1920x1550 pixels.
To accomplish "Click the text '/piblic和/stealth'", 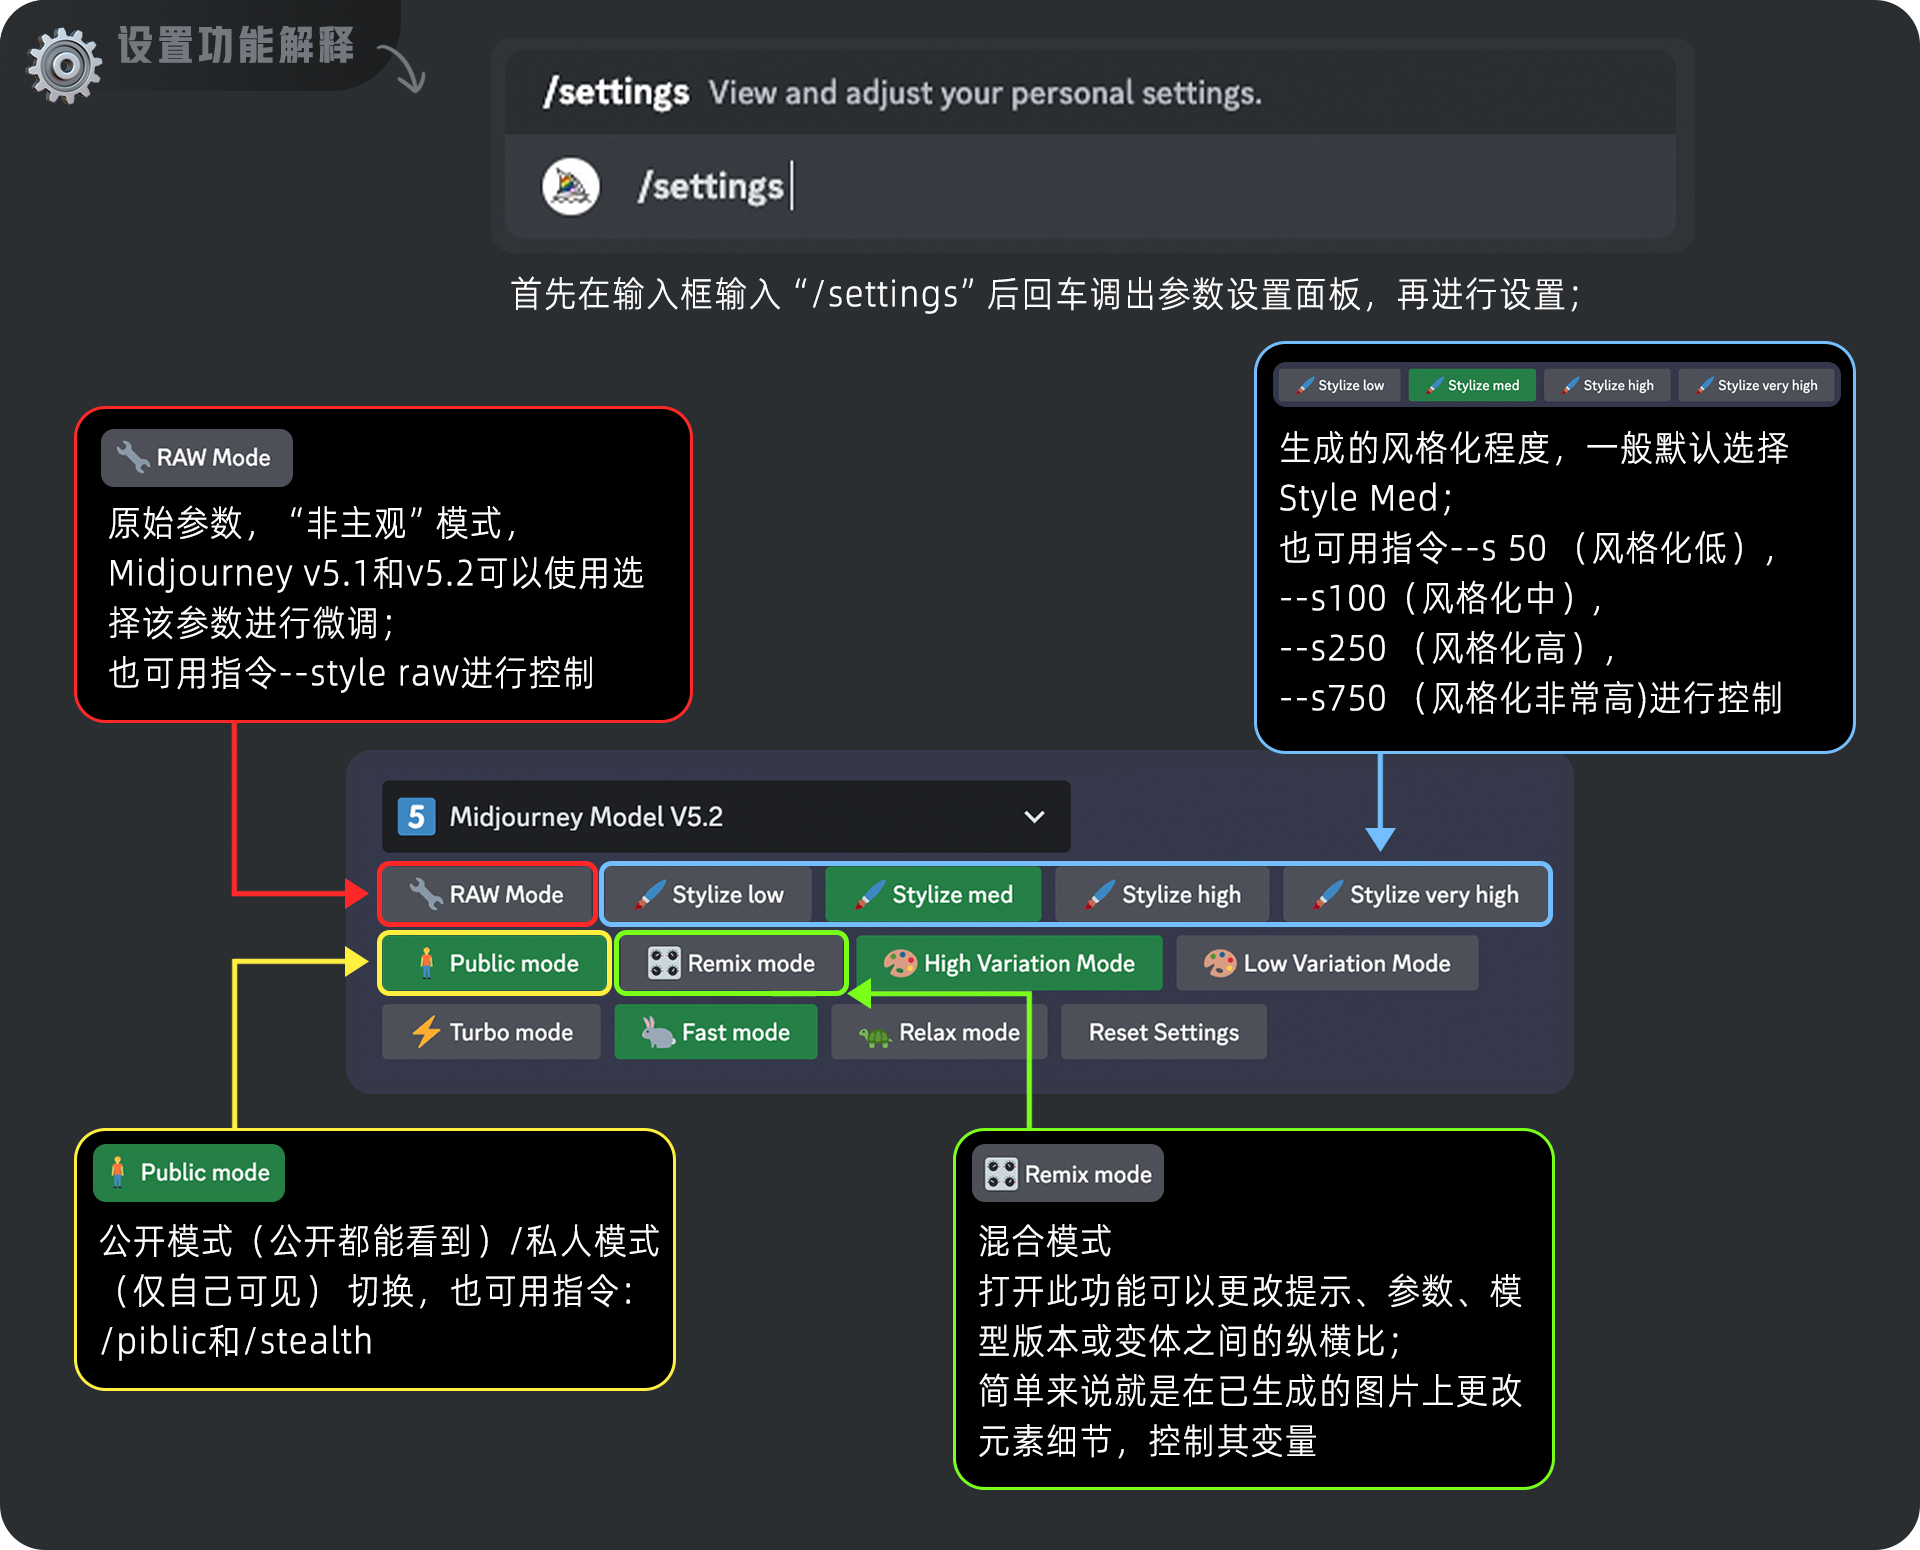I will pos(237,1341).
